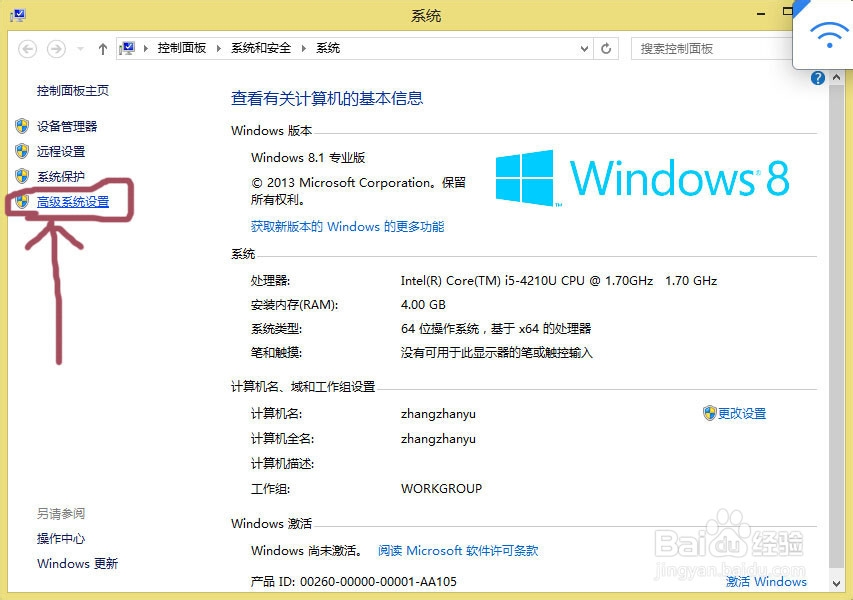
Task: Open 远程设置 from the sidebar
Action: coord(61,152)
